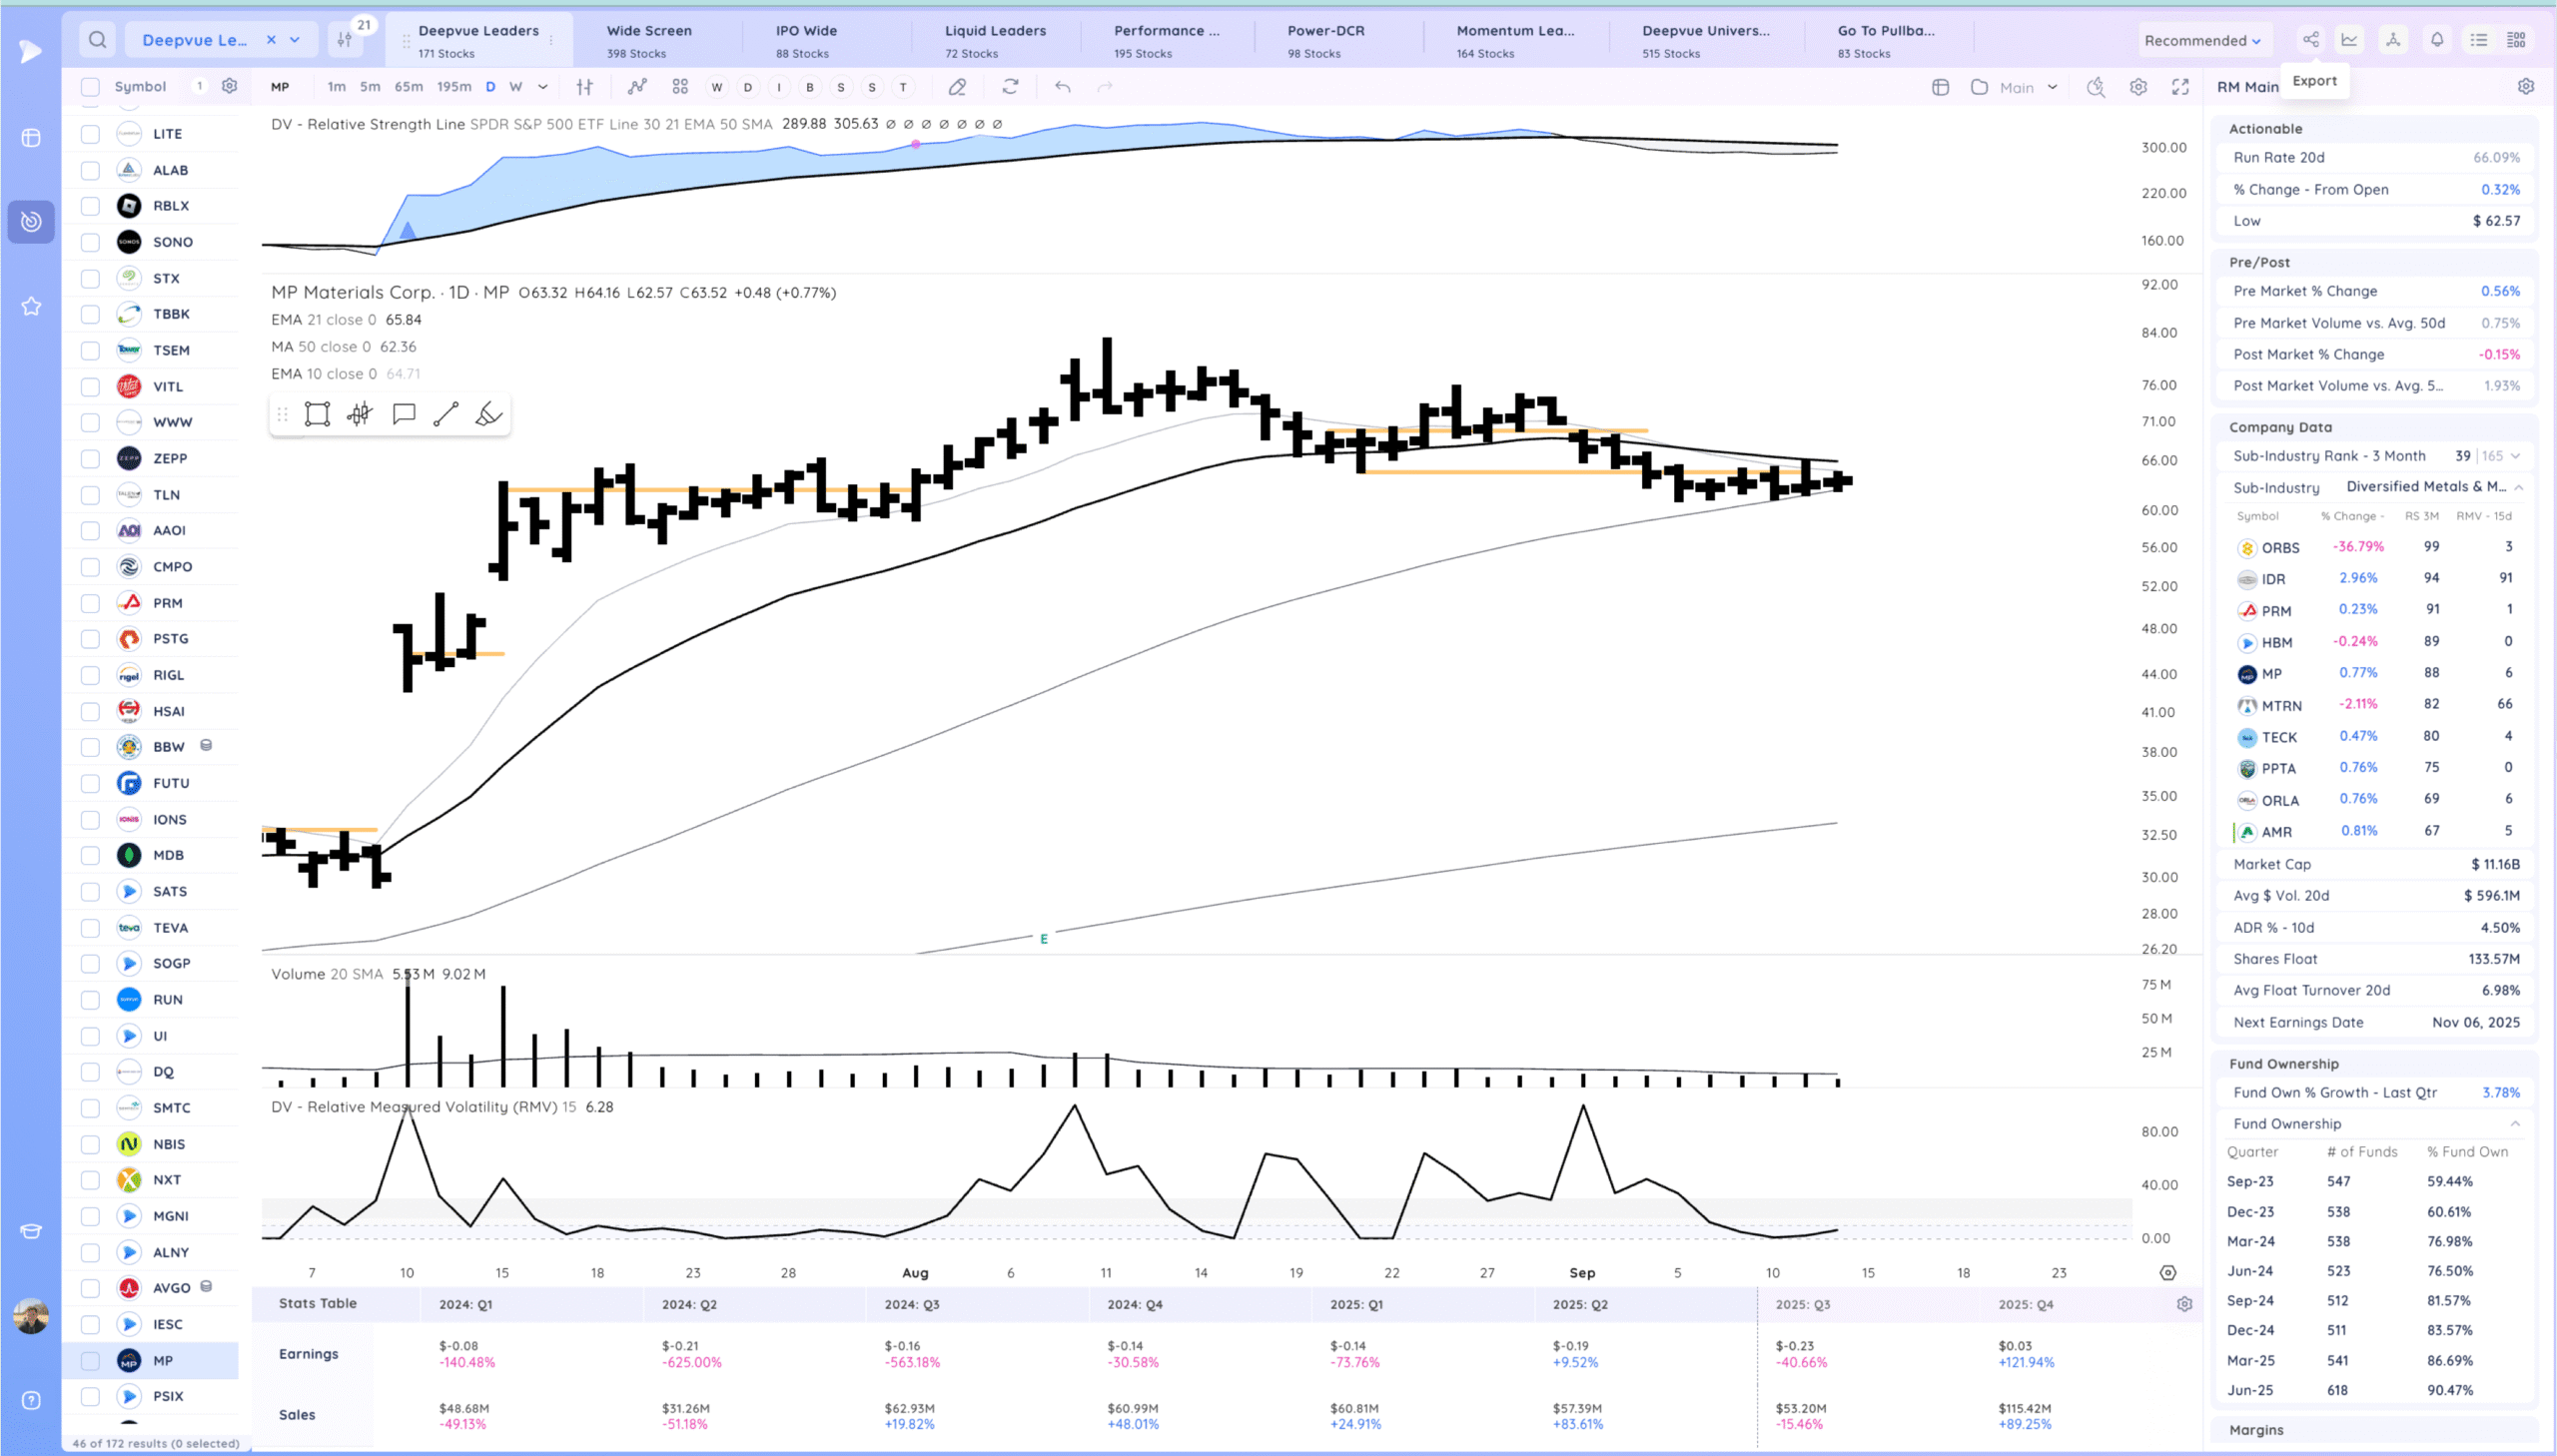This screenshot has height=1456, width=2557.
Task: Select the comment annotation drawing tool
Action: point(404,414)
